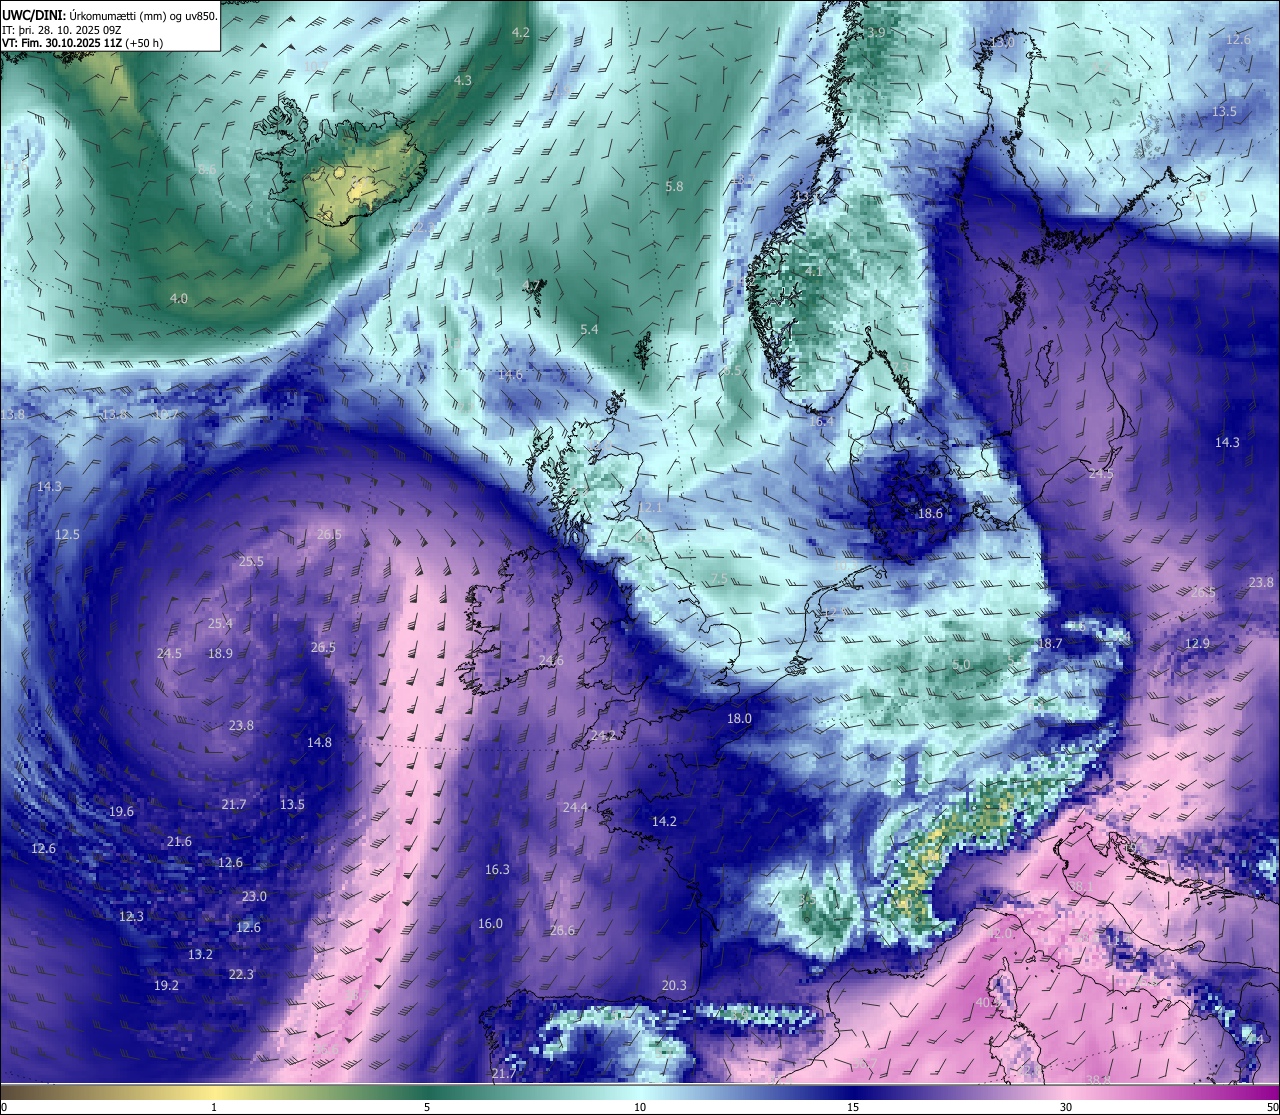Screen dimensions: 1280x1115
Task: Click the 5.8 value on the map
Action: [674, 186]
